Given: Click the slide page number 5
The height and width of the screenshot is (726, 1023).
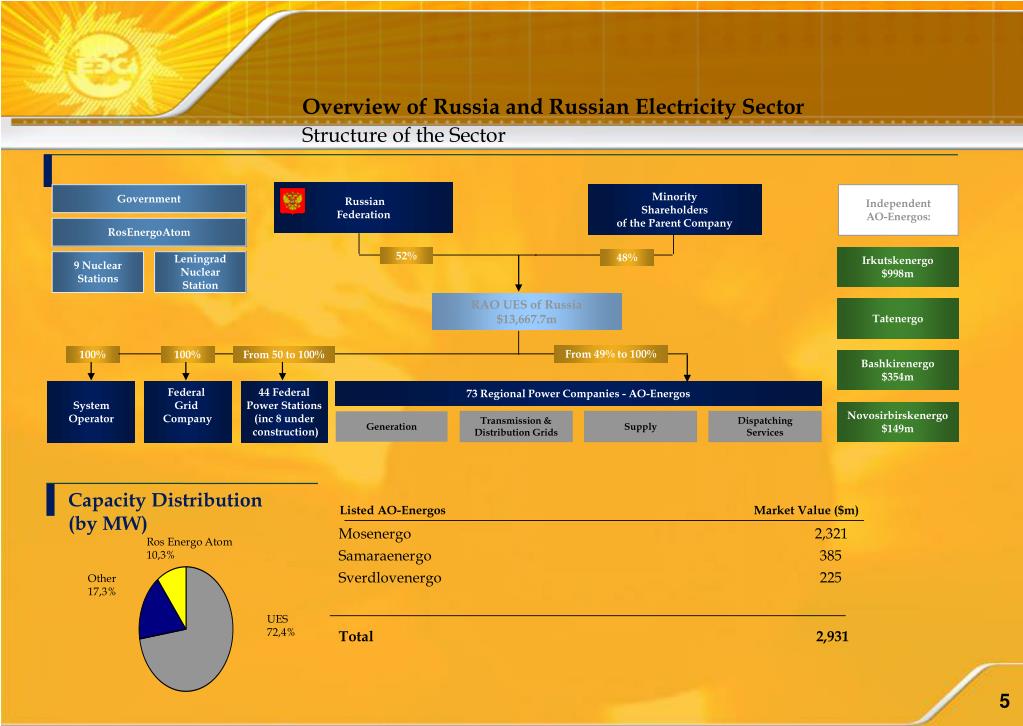Looking at the screenshot, I should 1004,701.
